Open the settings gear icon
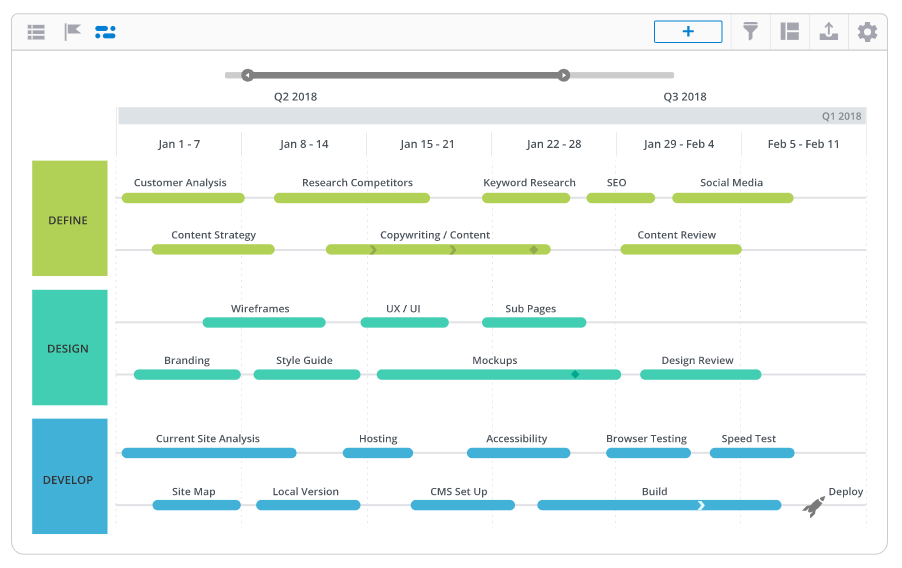The image size is (902, 568). click(x=867, y=32)
